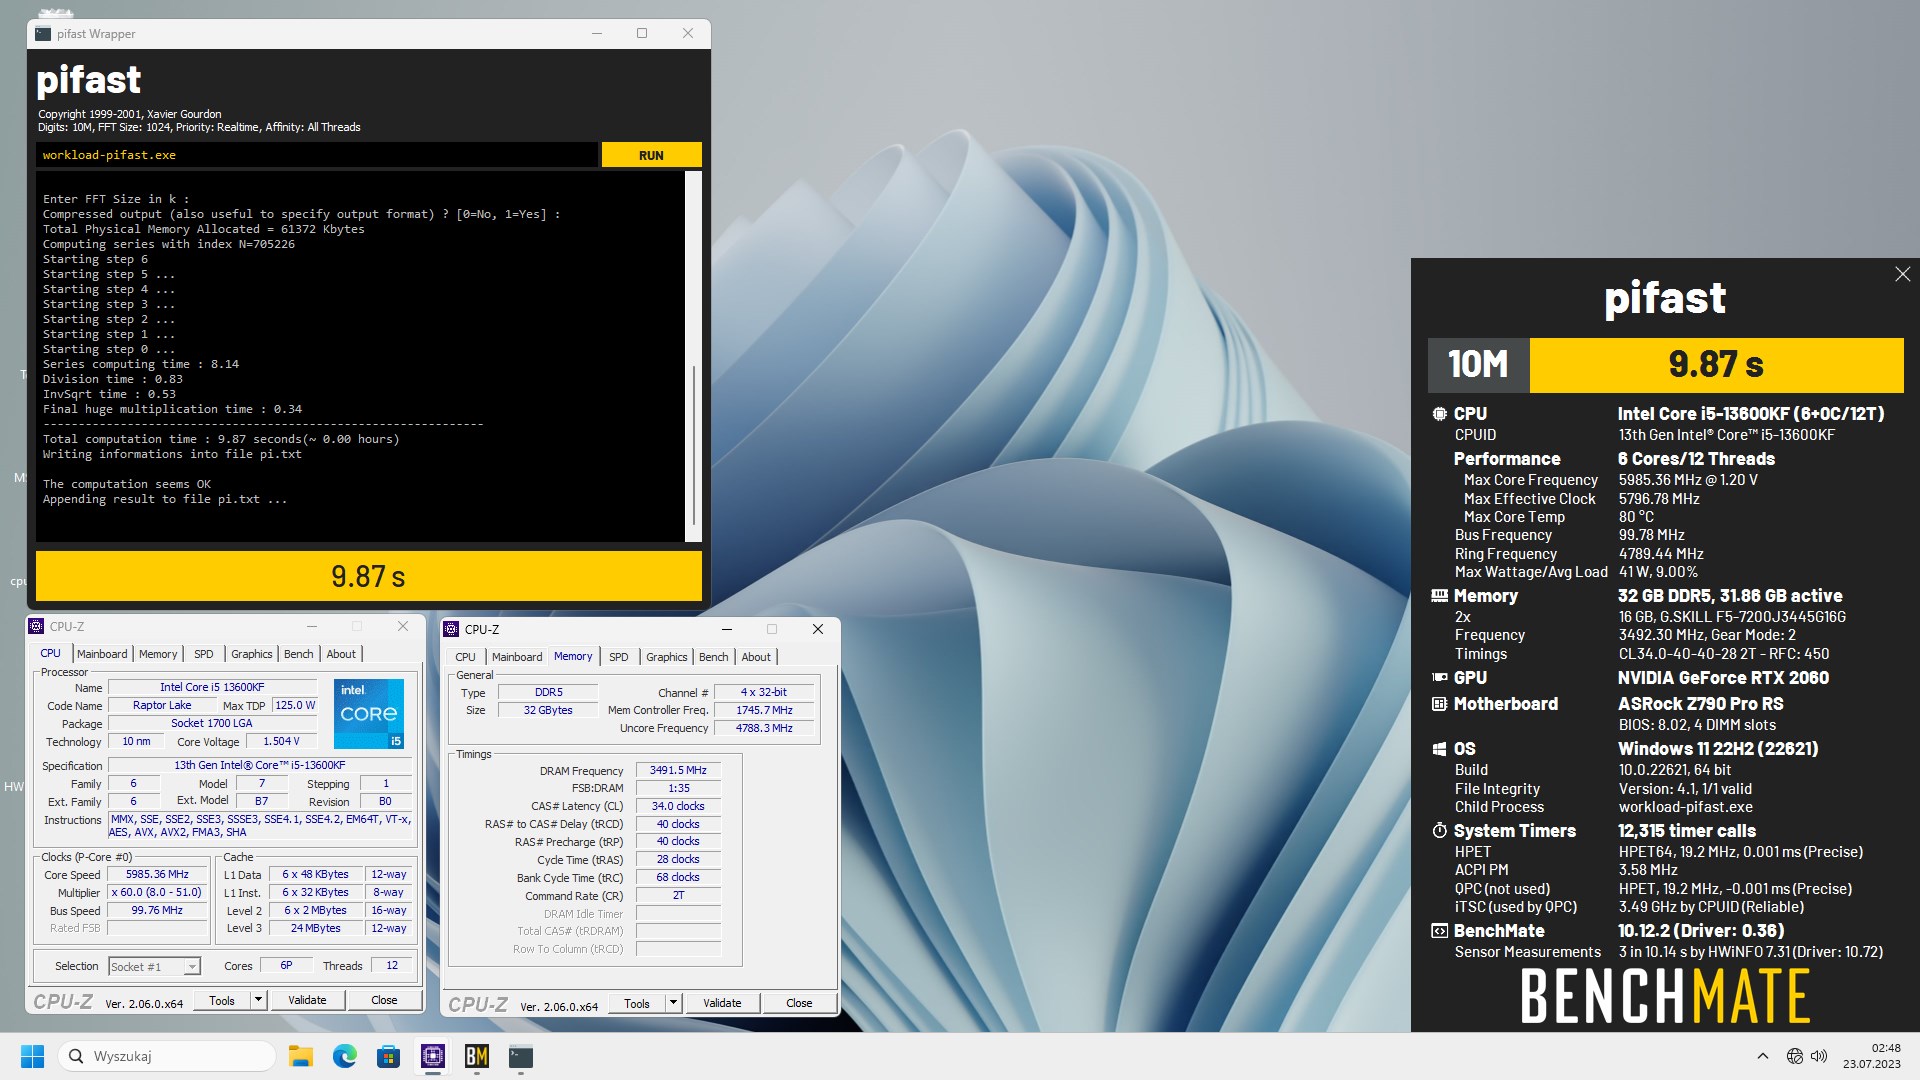Click the OS Windows icon in BenchMate panel
This screenshot has height=1080, width=1920.
(1439, 749)
